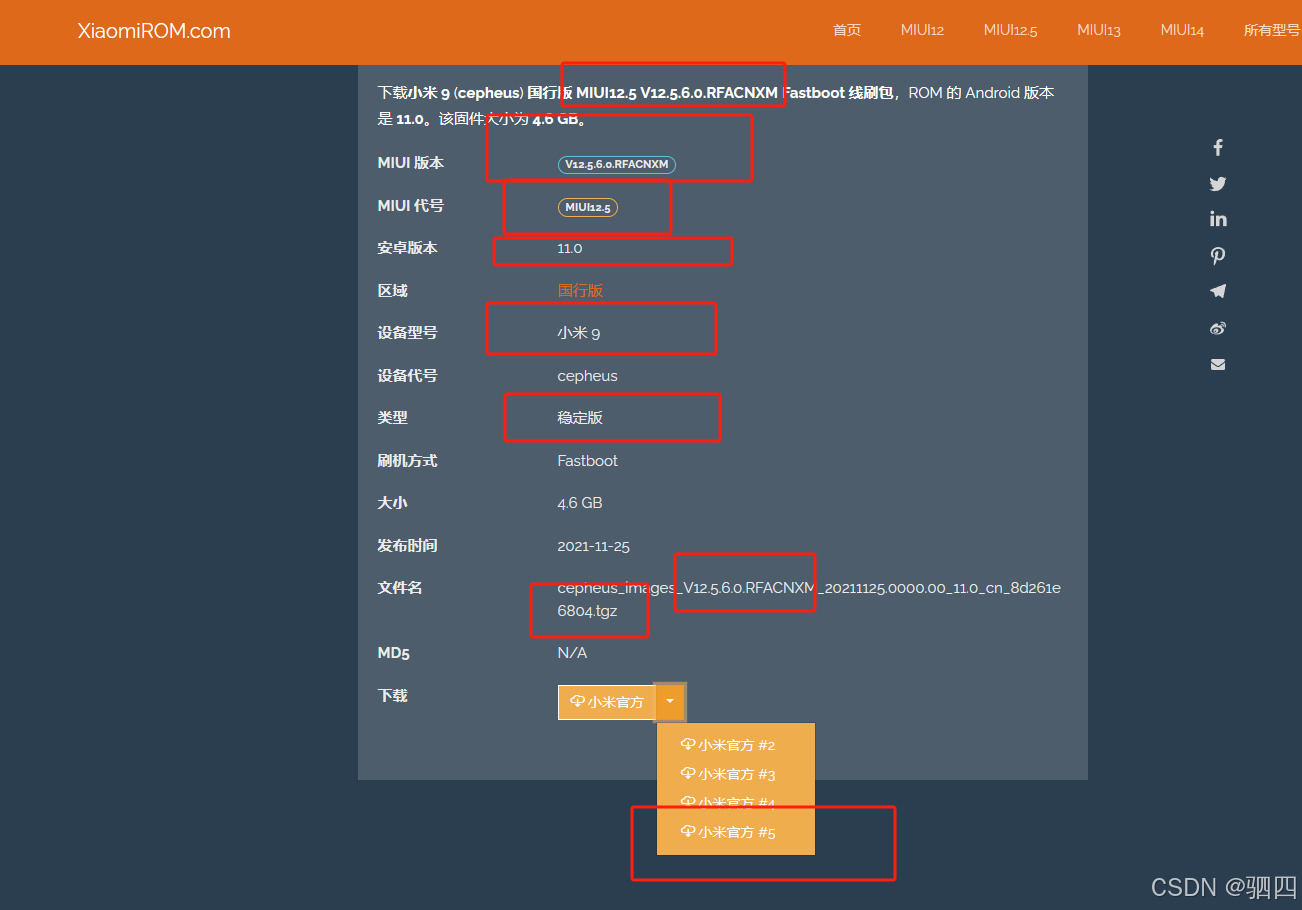Click the 4.6 GB size value
Viewport: 1302px width, 910px height.
coord(580,503)
